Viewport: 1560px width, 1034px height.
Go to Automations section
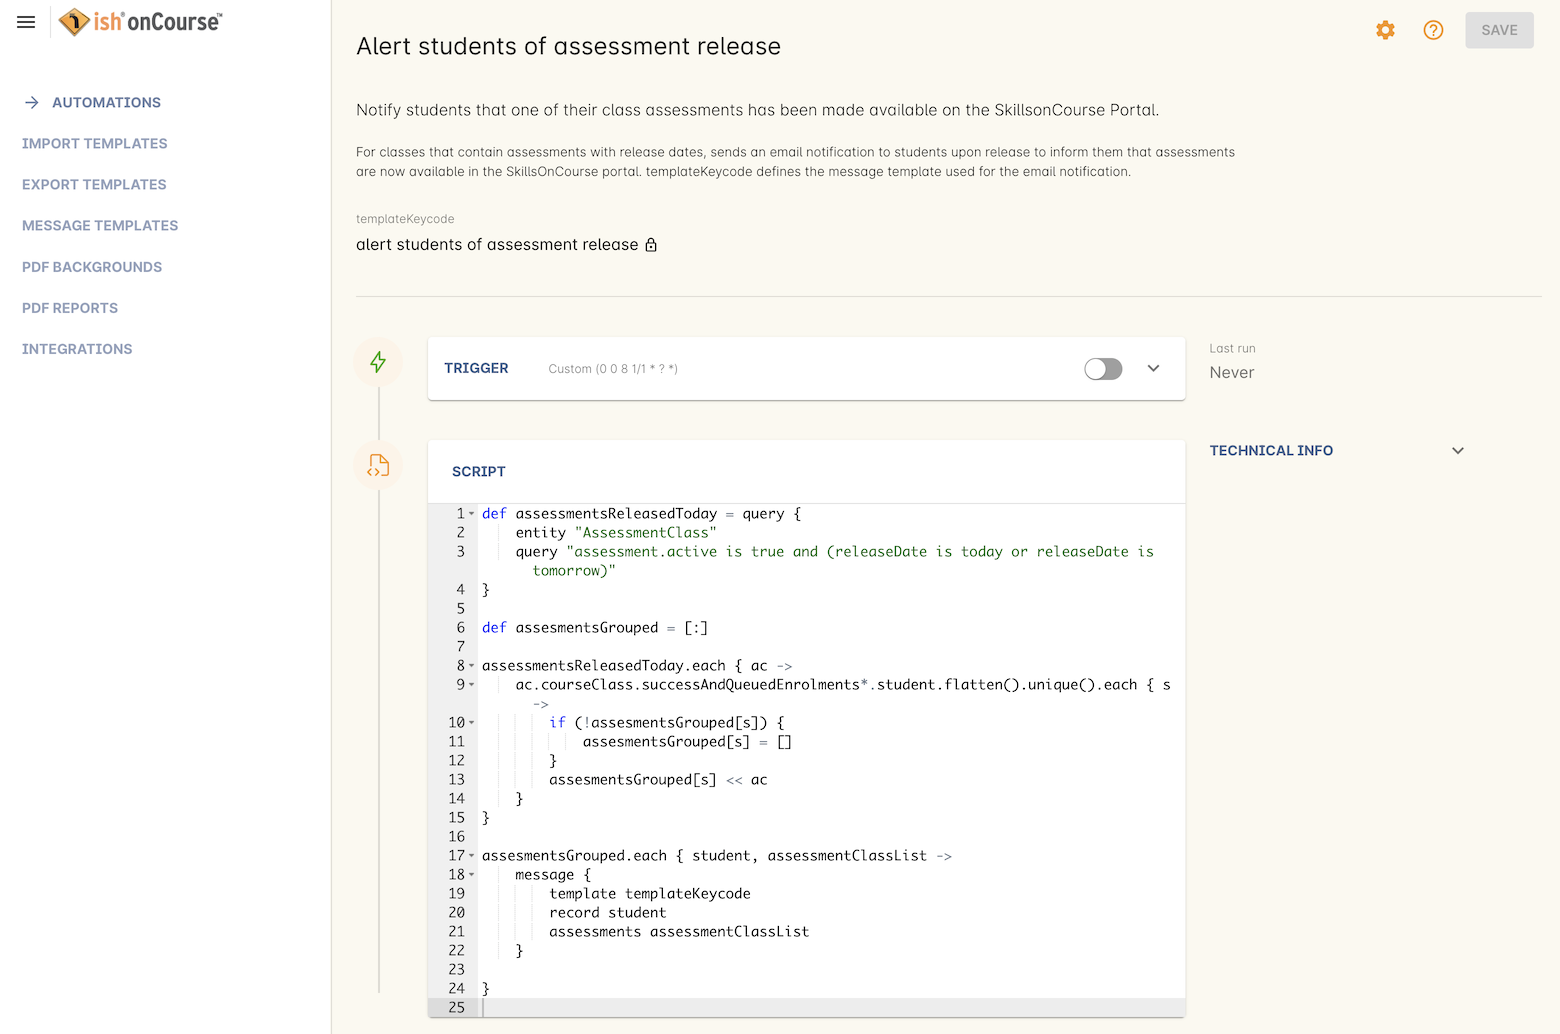pos(106,103)
